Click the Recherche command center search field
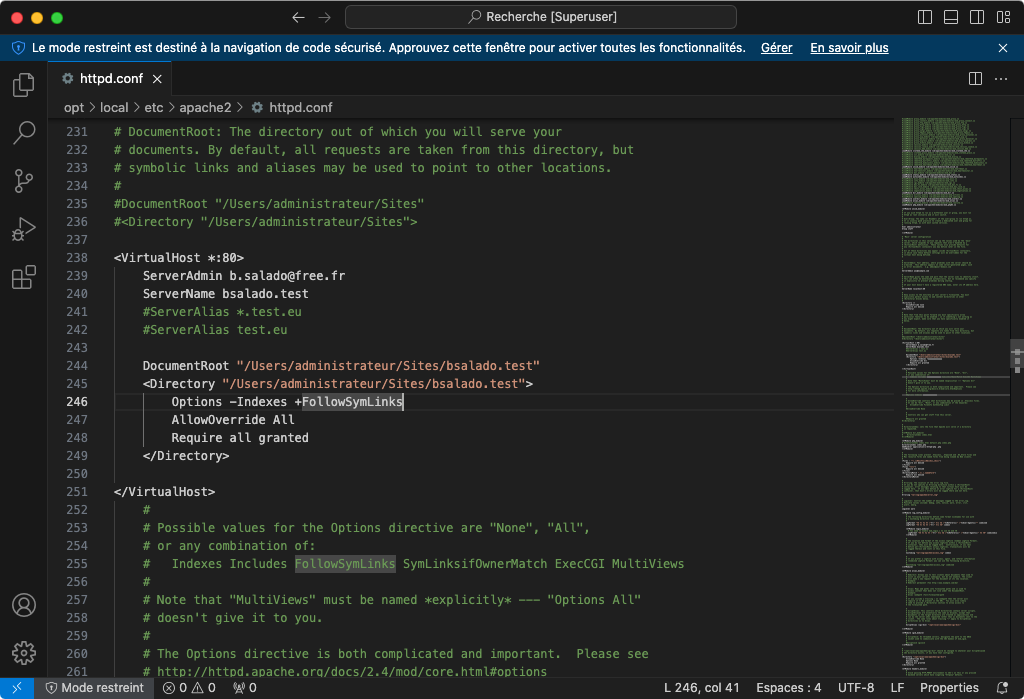The image size is (1024, 699). coord(541,17)
